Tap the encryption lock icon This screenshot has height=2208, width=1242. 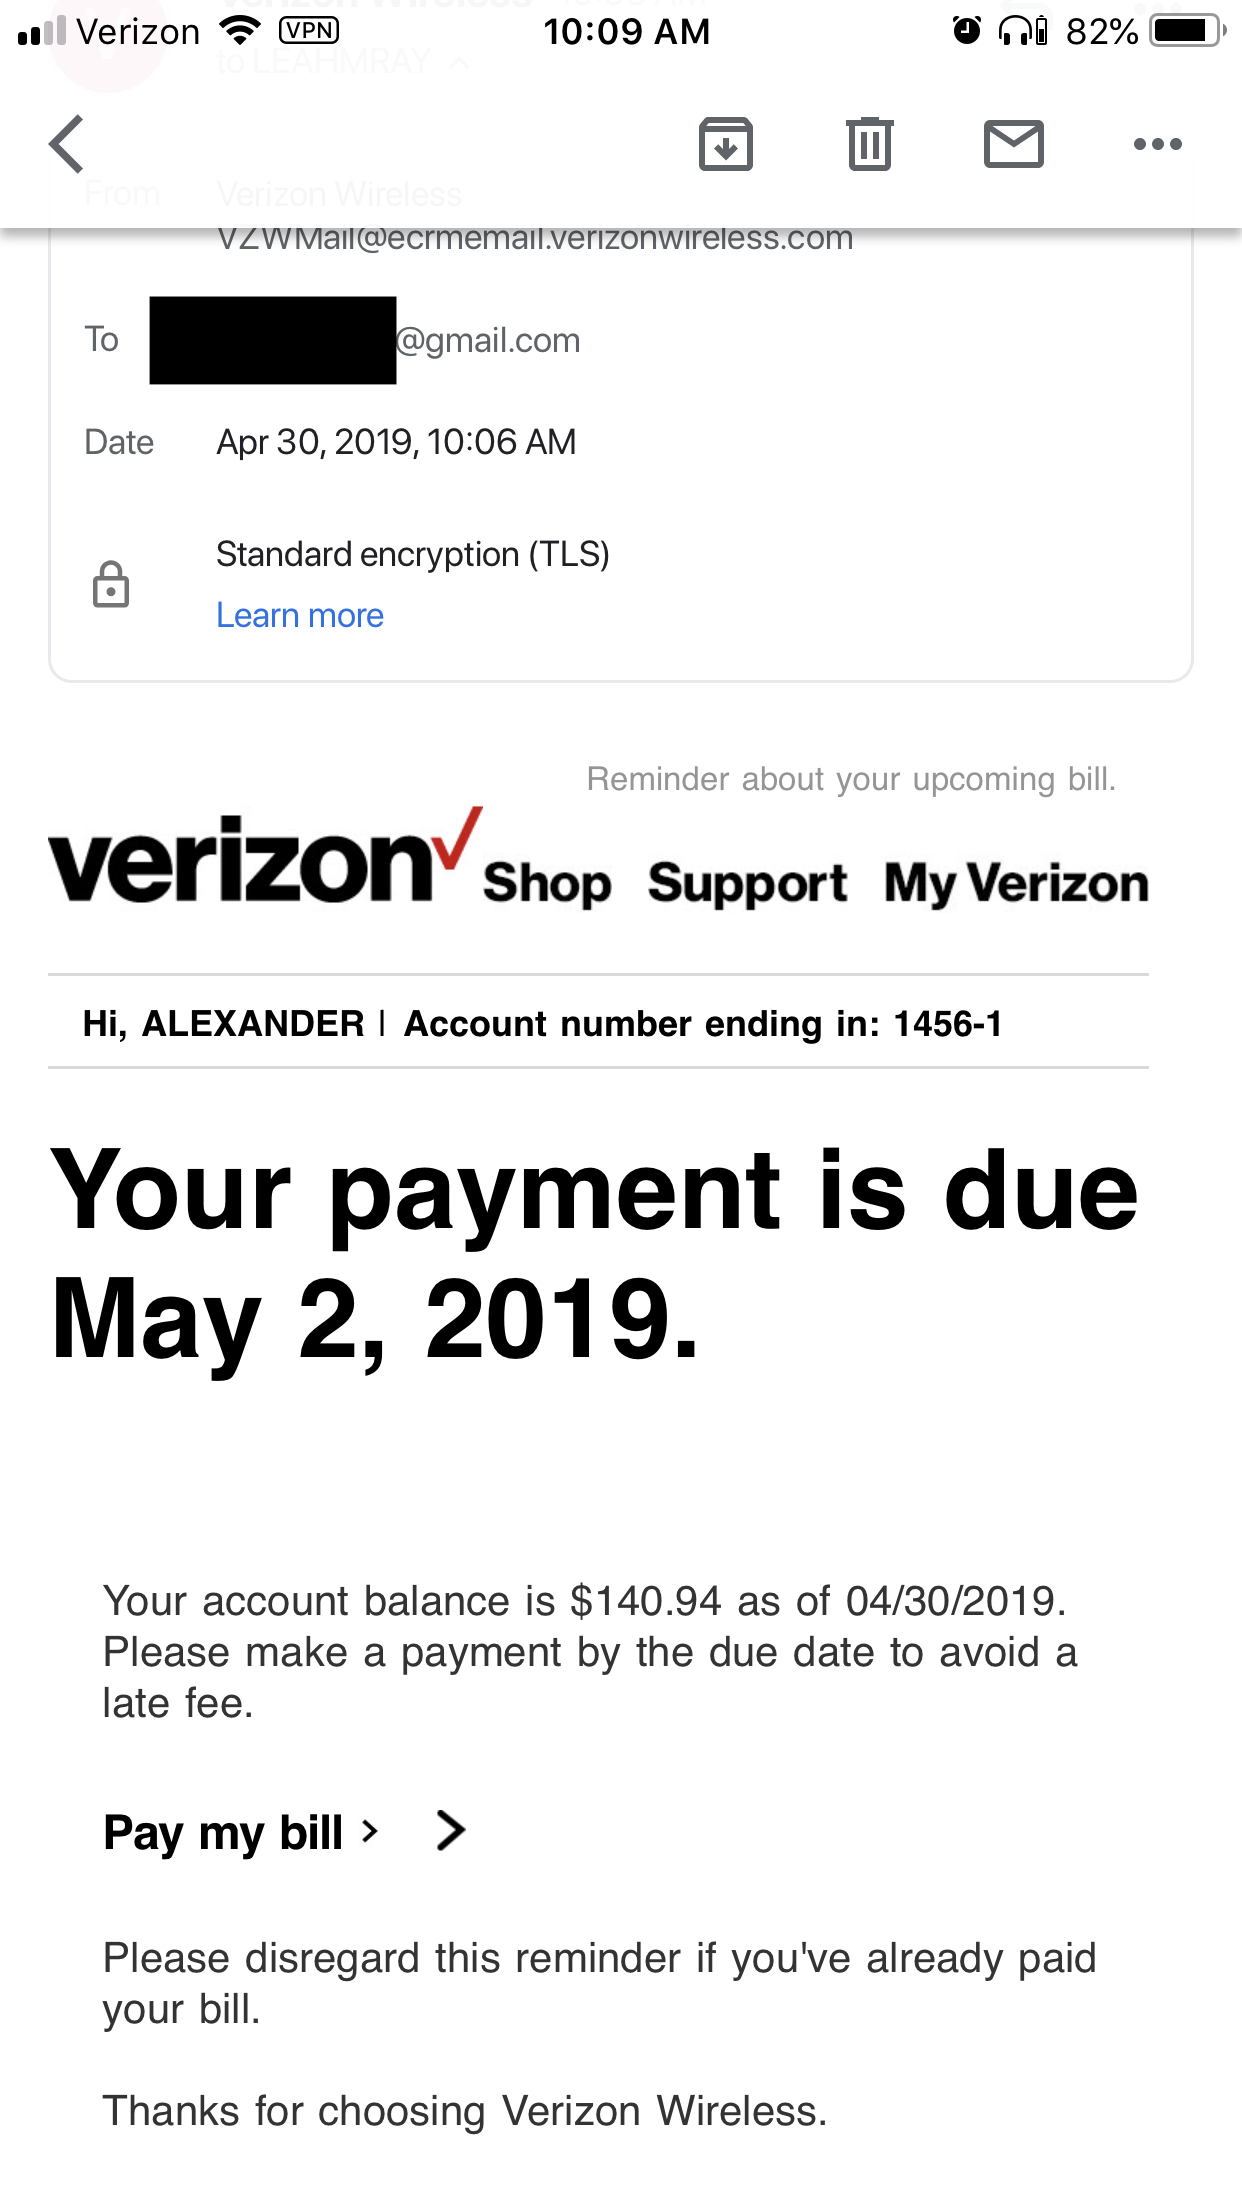pos(112,584)
